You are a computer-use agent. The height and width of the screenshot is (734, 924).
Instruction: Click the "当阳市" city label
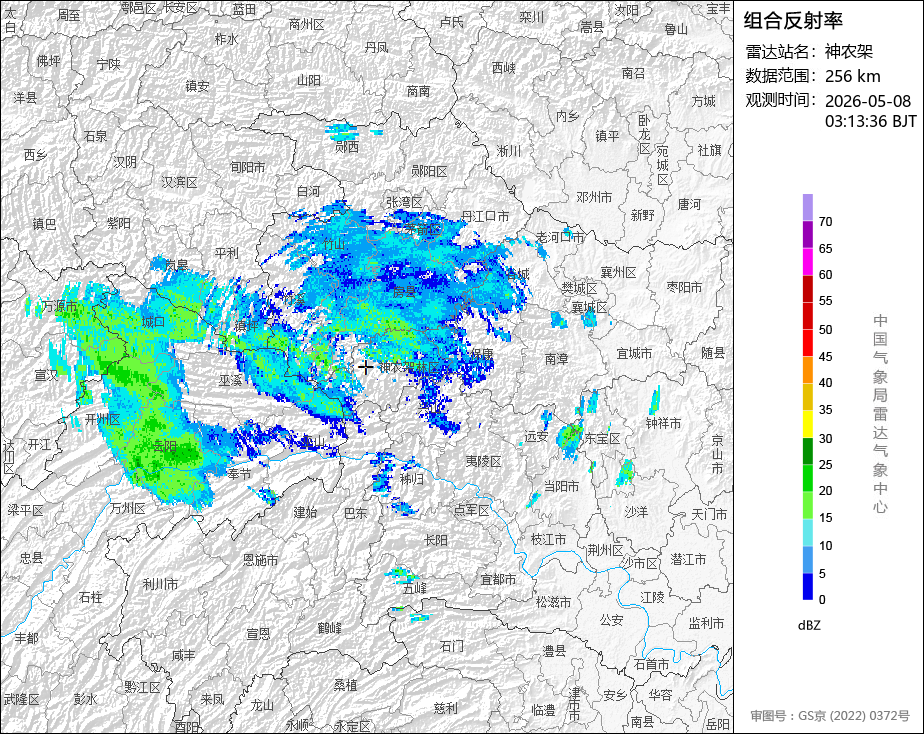[561, 487]
